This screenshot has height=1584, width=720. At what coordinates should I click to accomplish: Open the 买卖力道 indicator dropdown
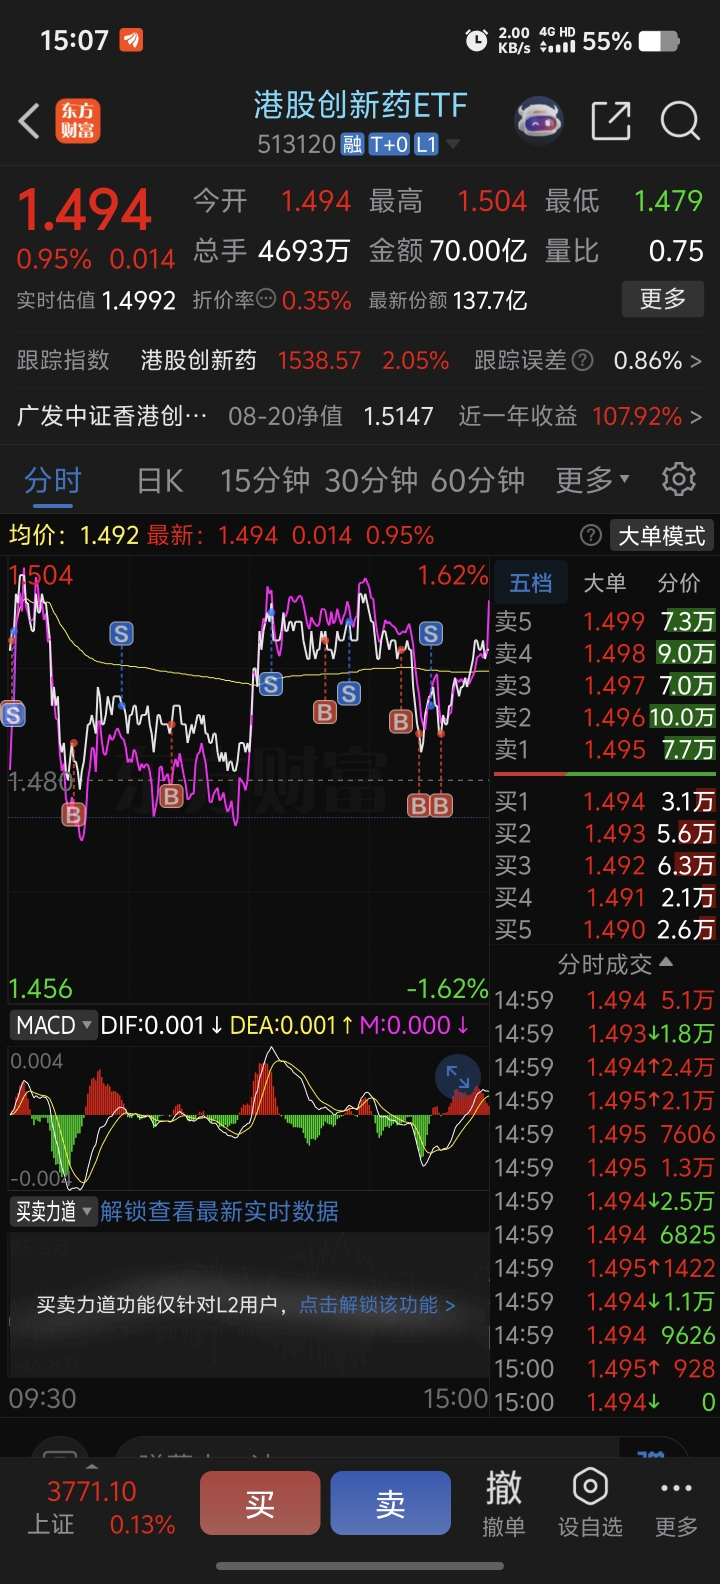pyautogui.click(x=53, y=1211)
